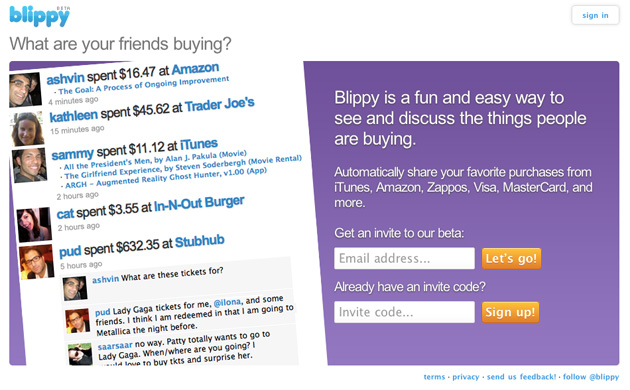Open the privacy link
This screenshot has height=390, width=630.
[466, 377]
